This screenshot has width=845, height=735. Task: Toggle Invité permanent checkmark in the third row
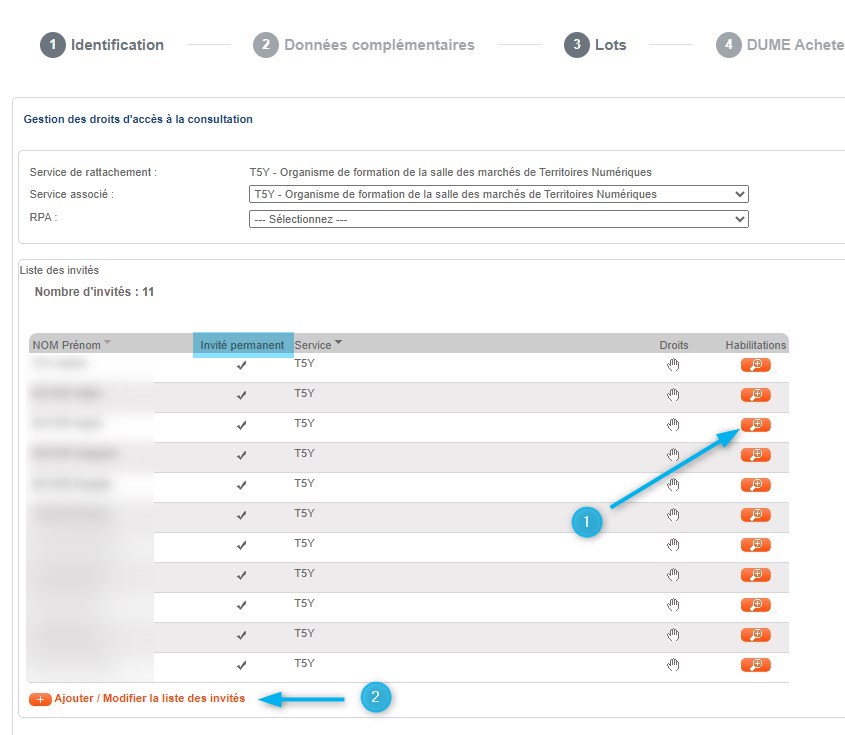pyautogui.click(x=241, y=426)
